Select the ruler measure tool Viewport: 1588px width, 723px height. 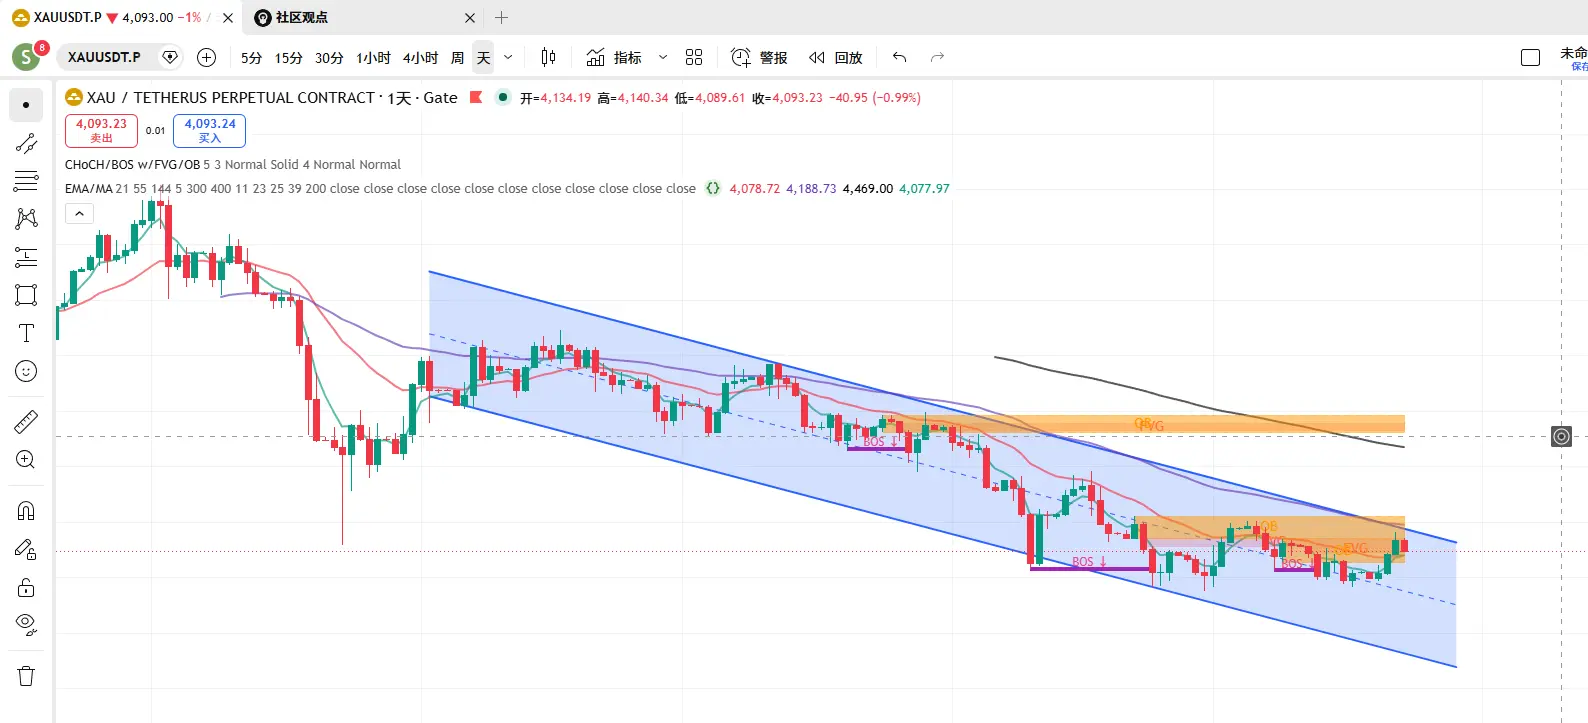(x=26, y=421)
